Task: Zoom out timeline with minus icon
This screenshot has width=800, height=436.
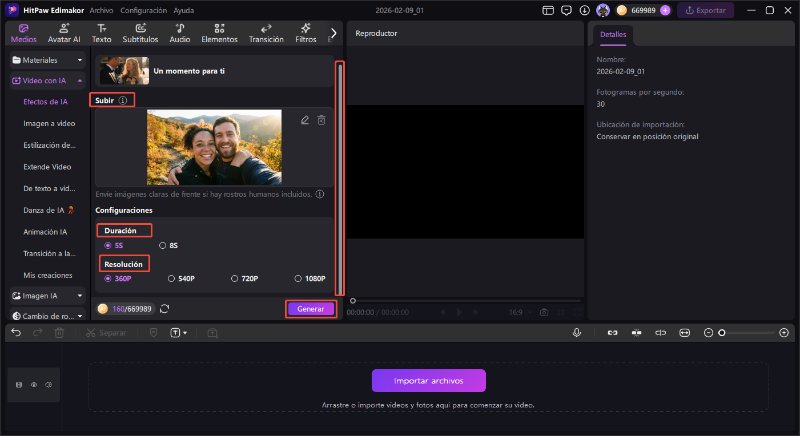Action: point(708,333)
